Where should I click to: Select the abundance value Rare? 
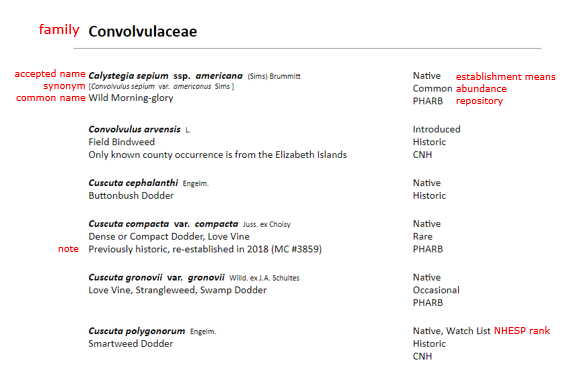pos(423,237)
